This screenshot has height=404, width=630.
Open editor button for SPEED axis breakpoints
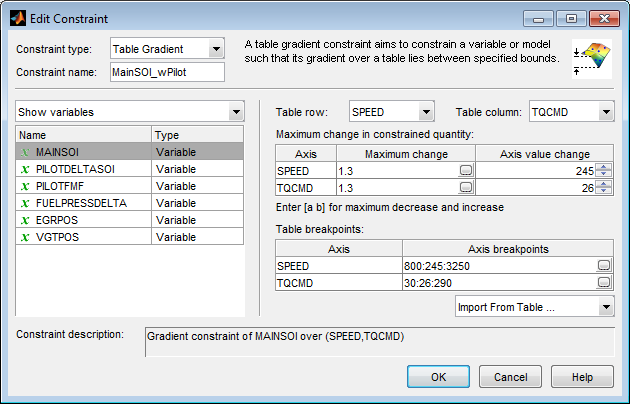(x=604, y=265)
